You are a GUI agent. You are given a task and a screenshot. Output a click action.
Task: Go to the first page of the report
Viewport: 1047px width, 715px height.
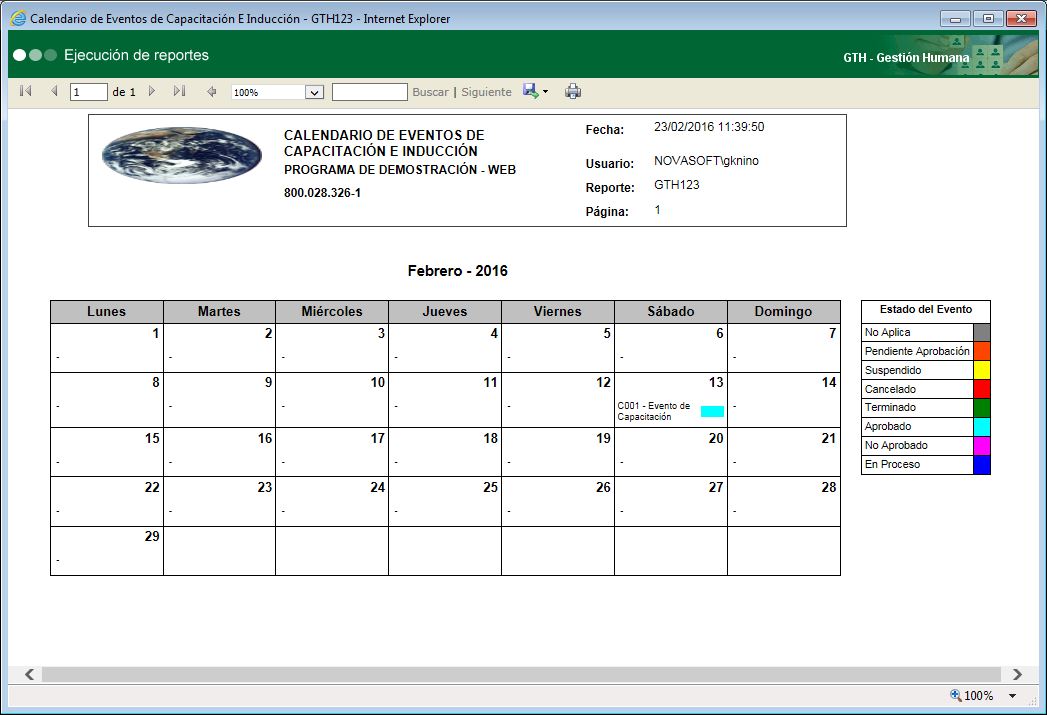point(24,91)
